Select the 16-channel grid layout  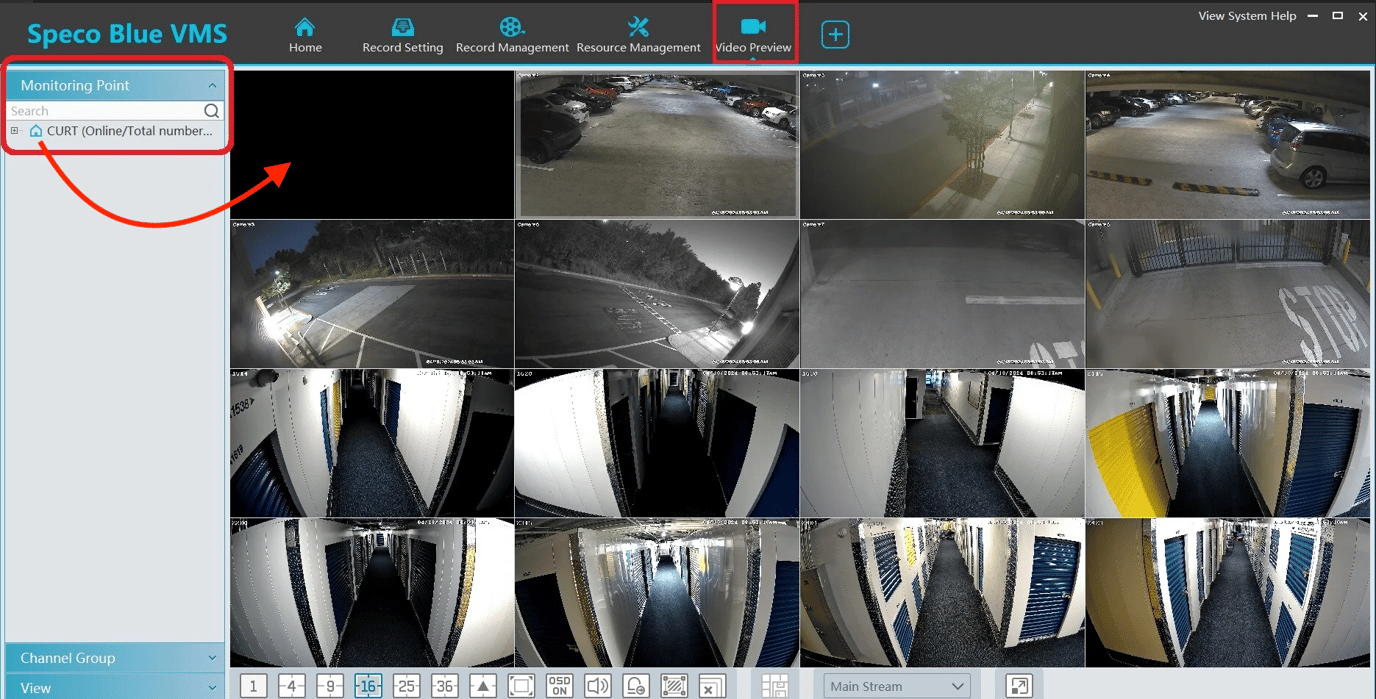[x=368, y=686]
